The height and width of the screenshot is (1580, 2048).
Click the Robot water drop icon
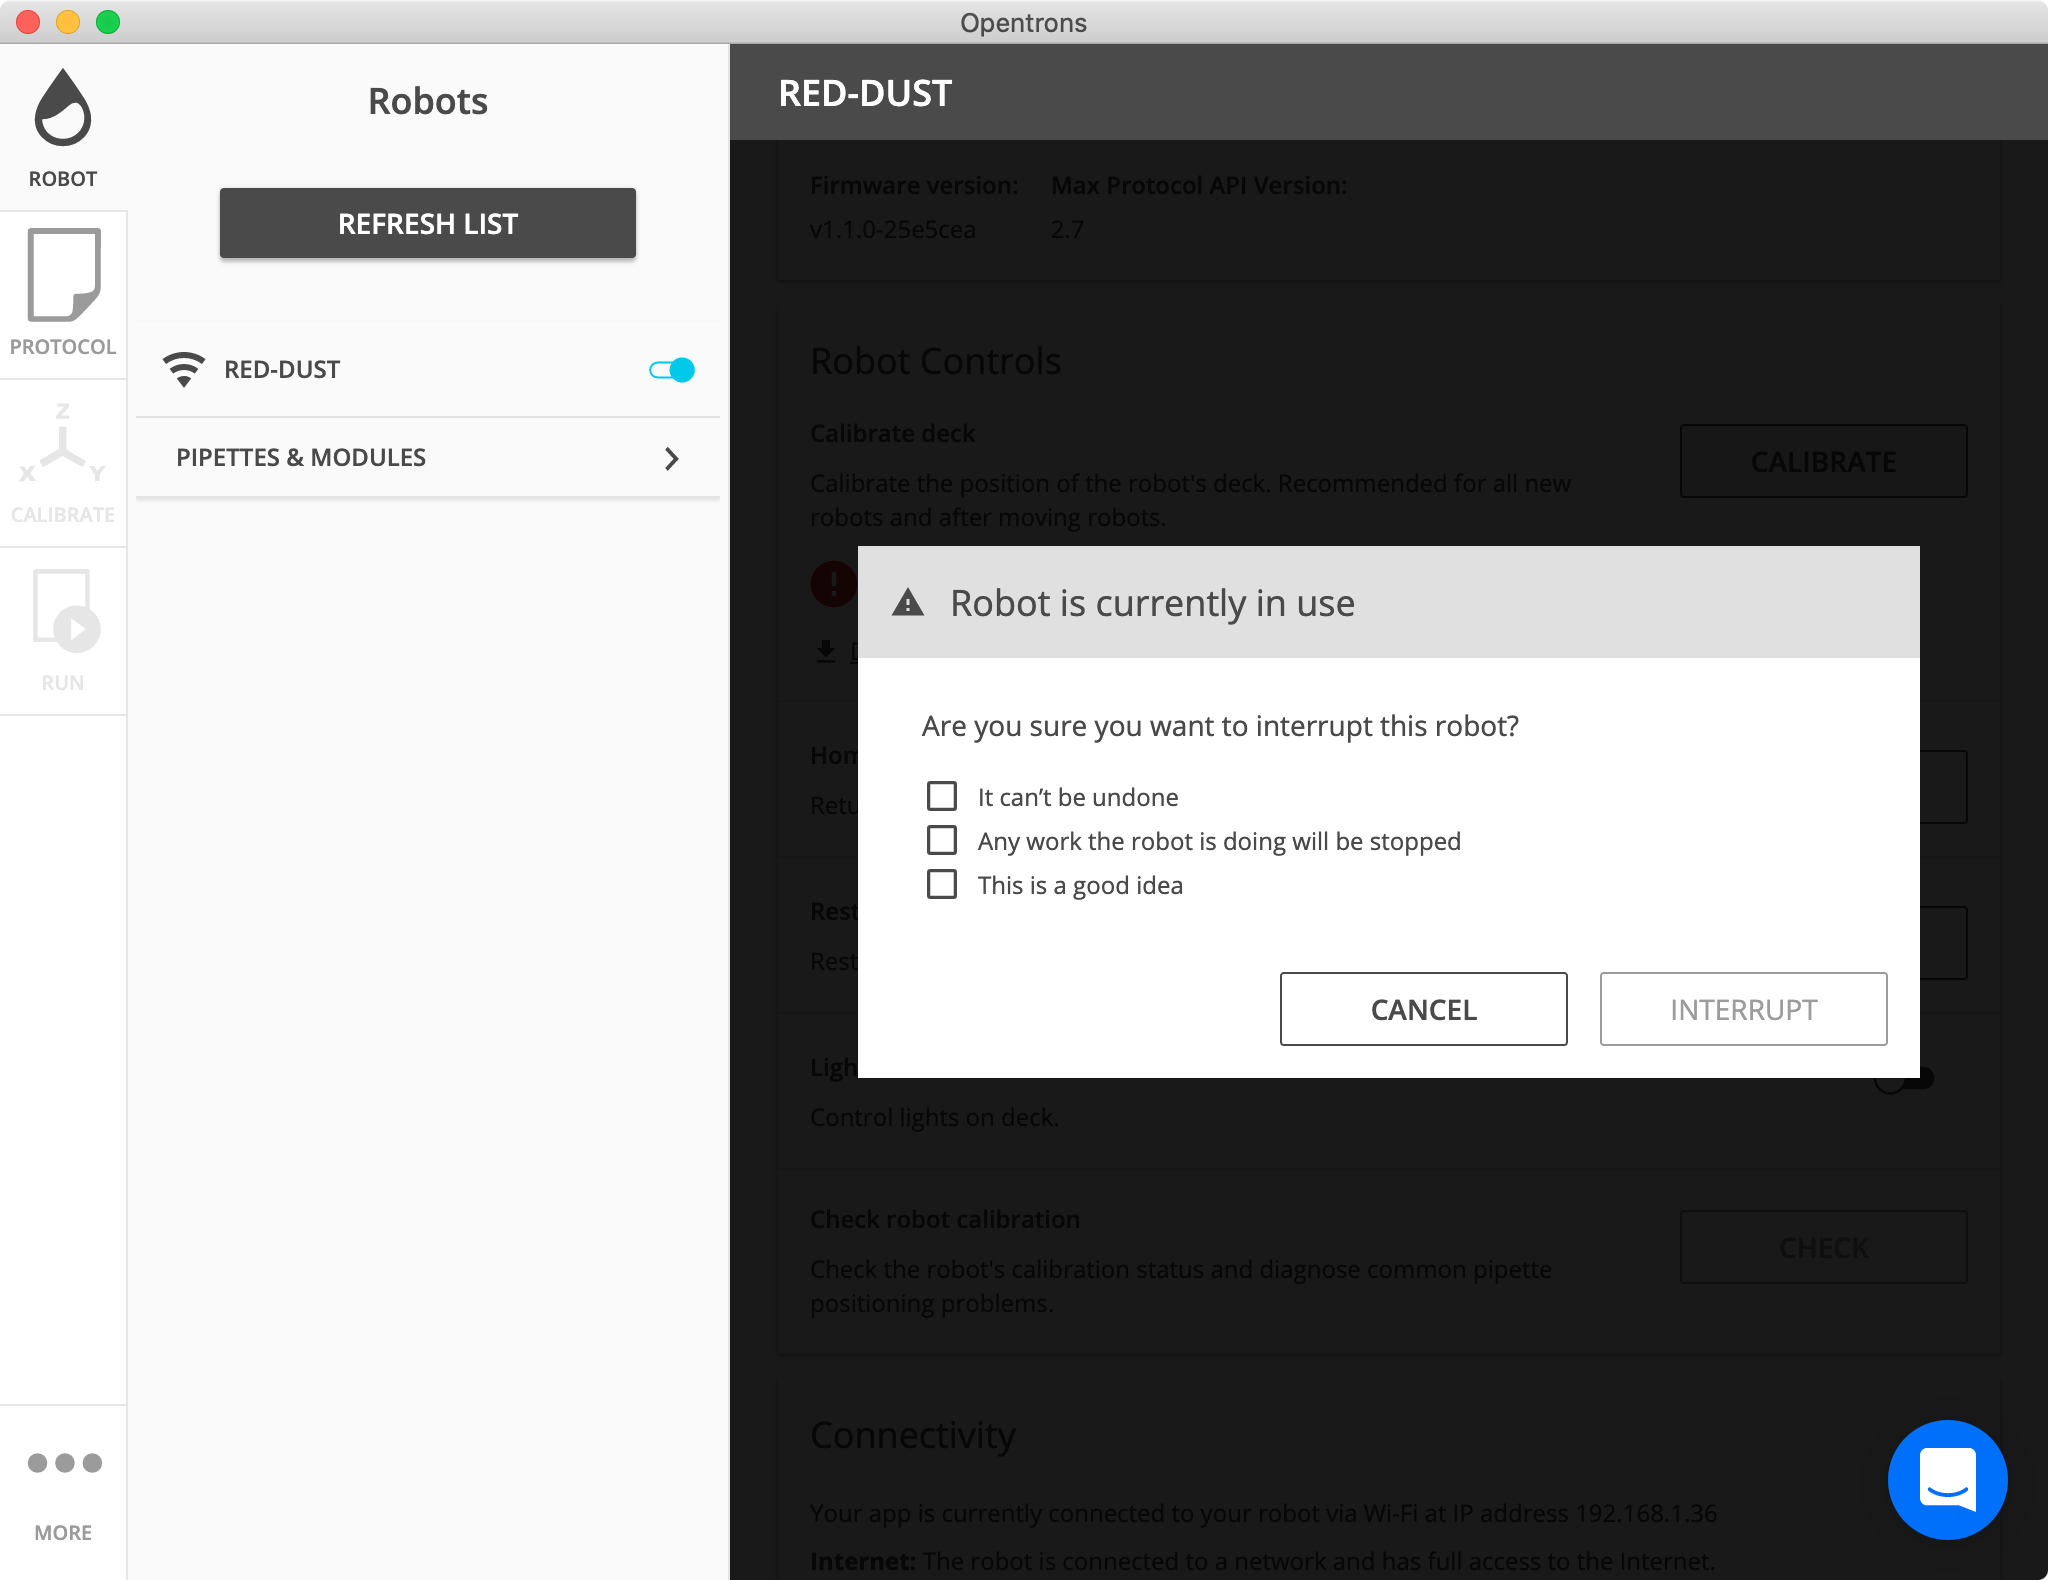click(x=63, y=108)
